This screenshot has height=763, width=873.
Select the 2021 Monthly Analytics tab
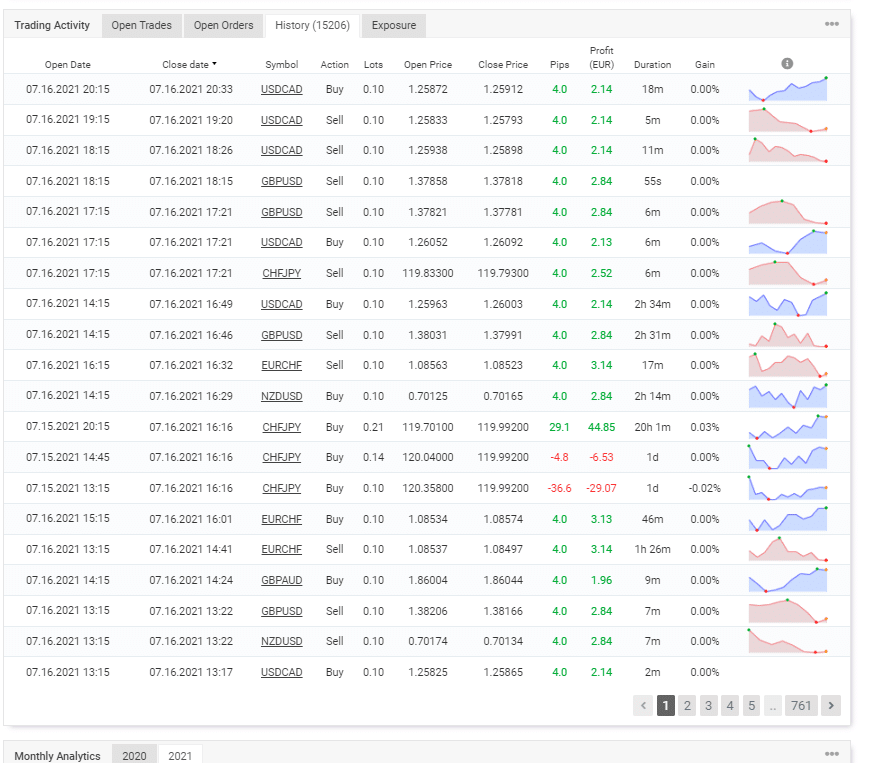pyautogui.click(x=180, y=755)
